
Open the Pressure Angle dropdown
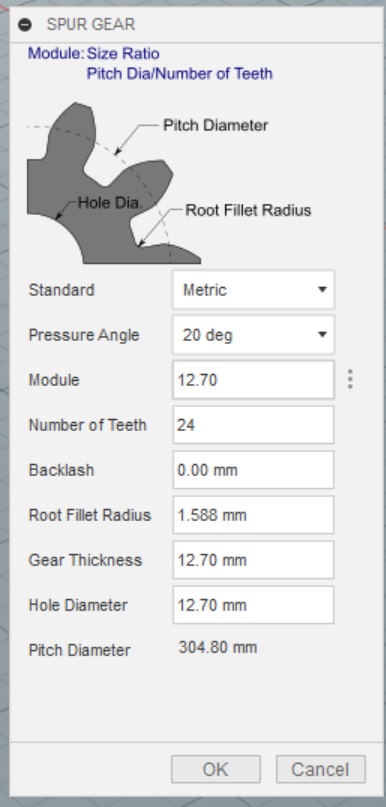[x=253, y=335]
